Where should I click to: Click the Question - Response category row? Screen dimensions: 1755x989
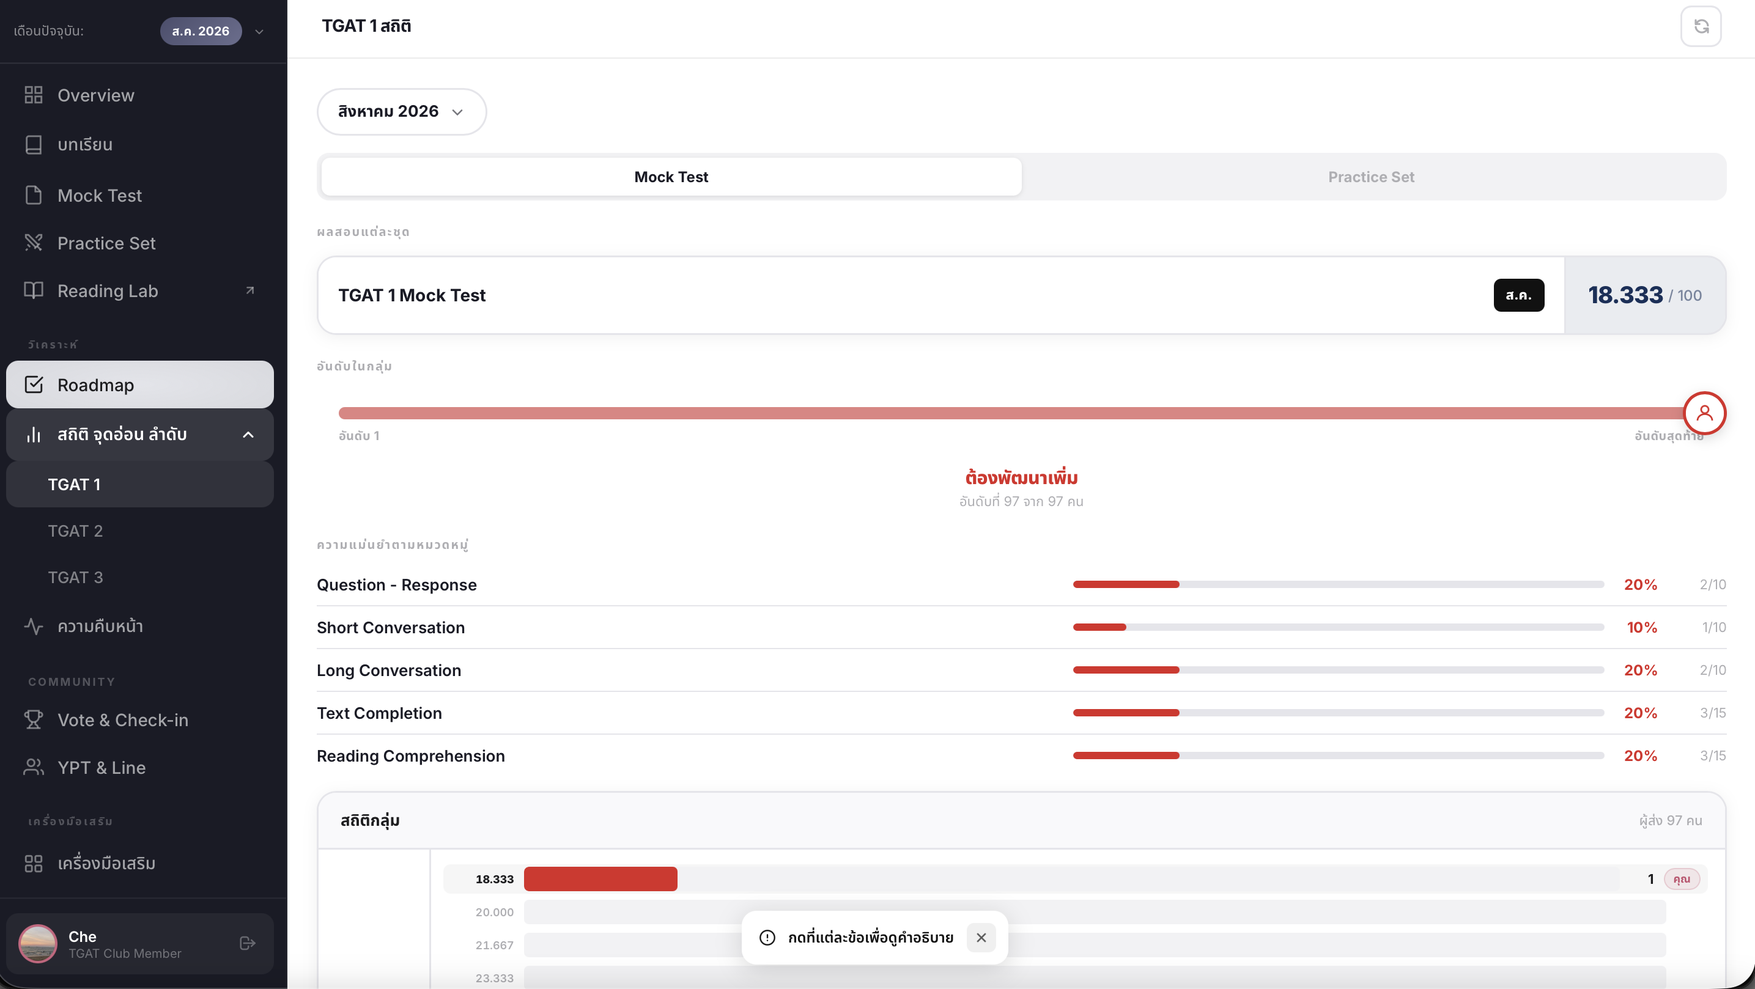(1021, 585)
